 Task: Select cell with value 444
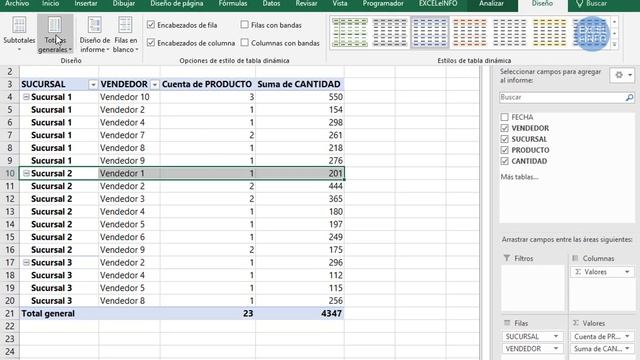[x=300, y=186]
